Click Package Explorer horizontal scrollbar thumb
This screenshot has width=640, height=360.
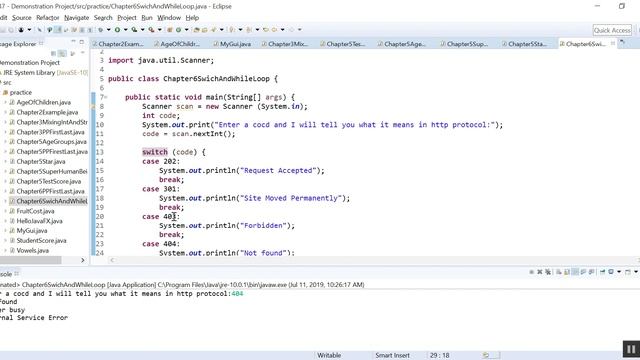tap(31, 260)
